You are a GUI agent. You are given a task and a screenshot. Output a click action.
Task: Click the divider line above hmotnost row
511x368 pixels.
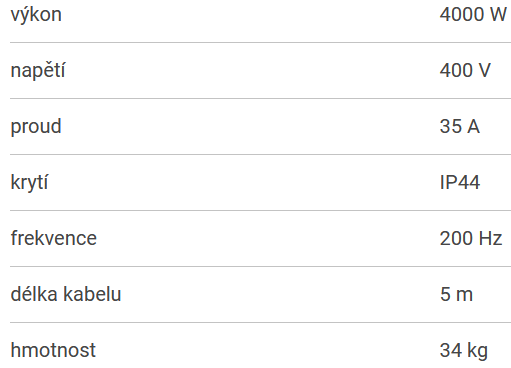[x=260, y=322]
